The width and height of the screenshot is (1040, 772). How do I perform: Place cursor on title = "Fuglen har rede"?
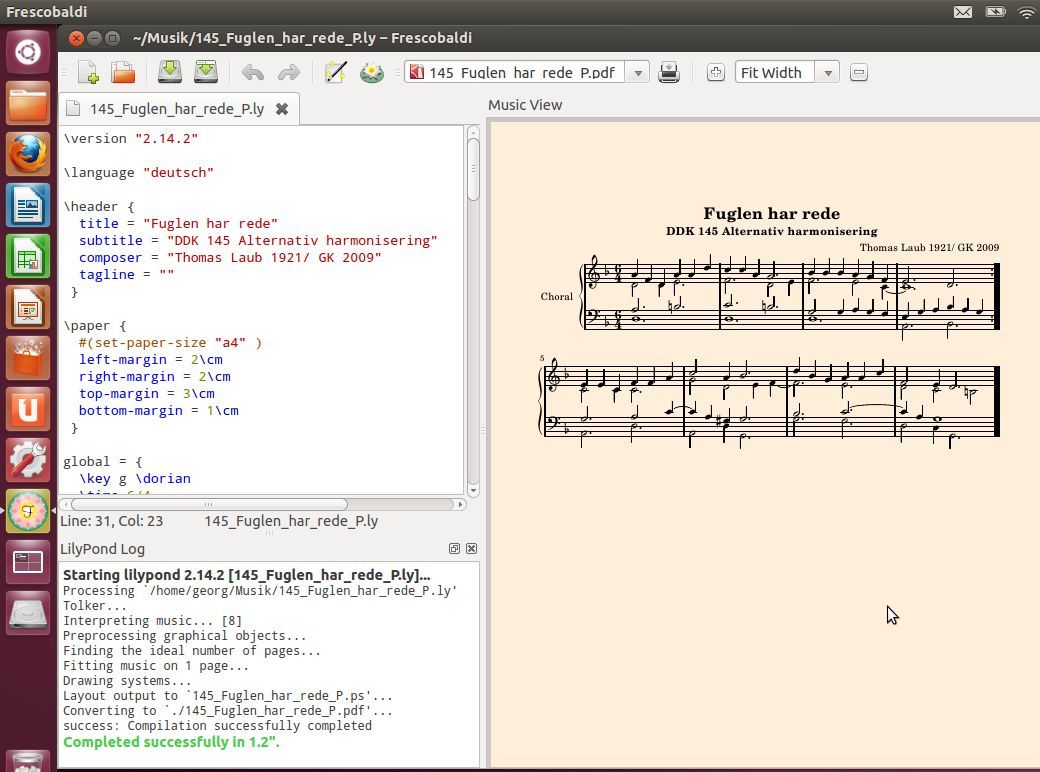coord(178,224)
